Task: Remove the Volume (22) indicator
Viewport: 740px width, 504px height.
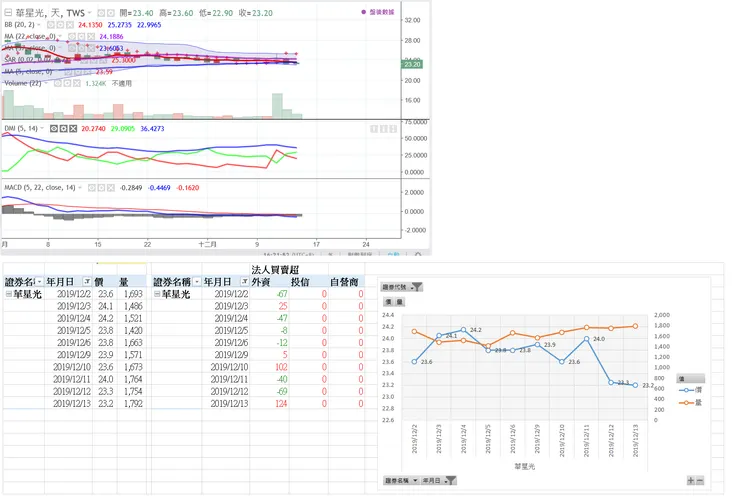Action: click(76, 83)
